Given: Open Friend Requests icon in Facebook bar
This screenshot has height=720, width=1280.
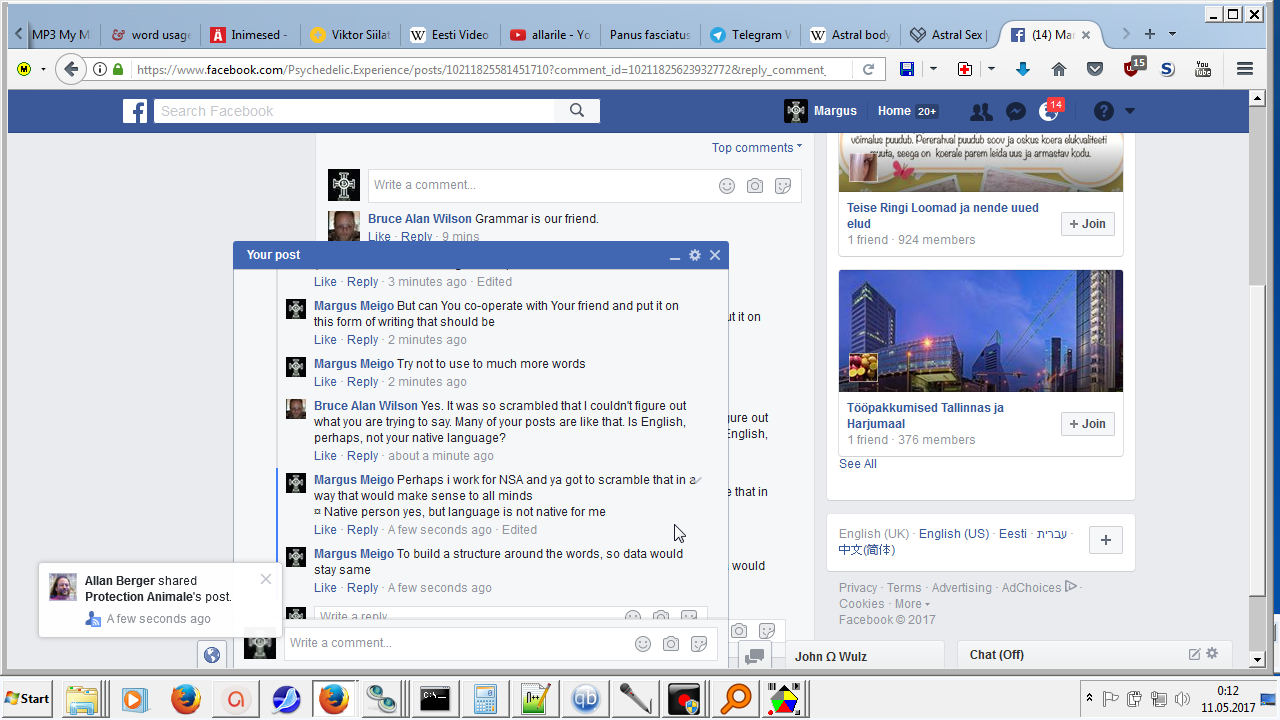Looking at the screenshot, I should (981, 111).
